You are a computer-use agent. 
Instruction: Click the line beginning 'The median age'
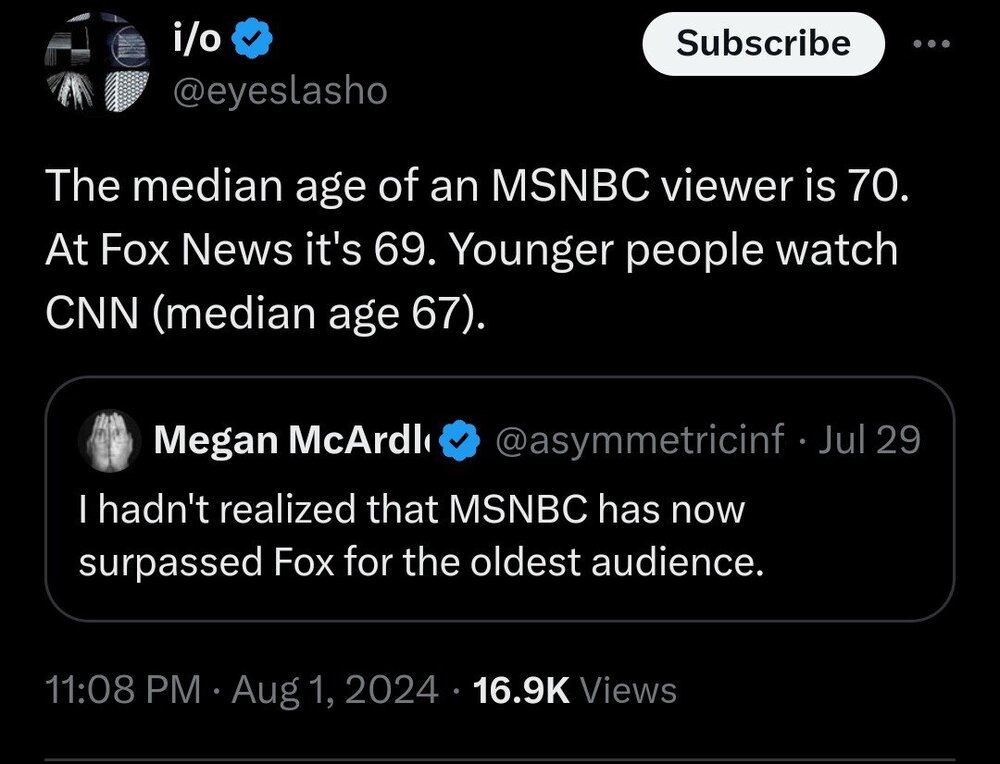(478, 186)
